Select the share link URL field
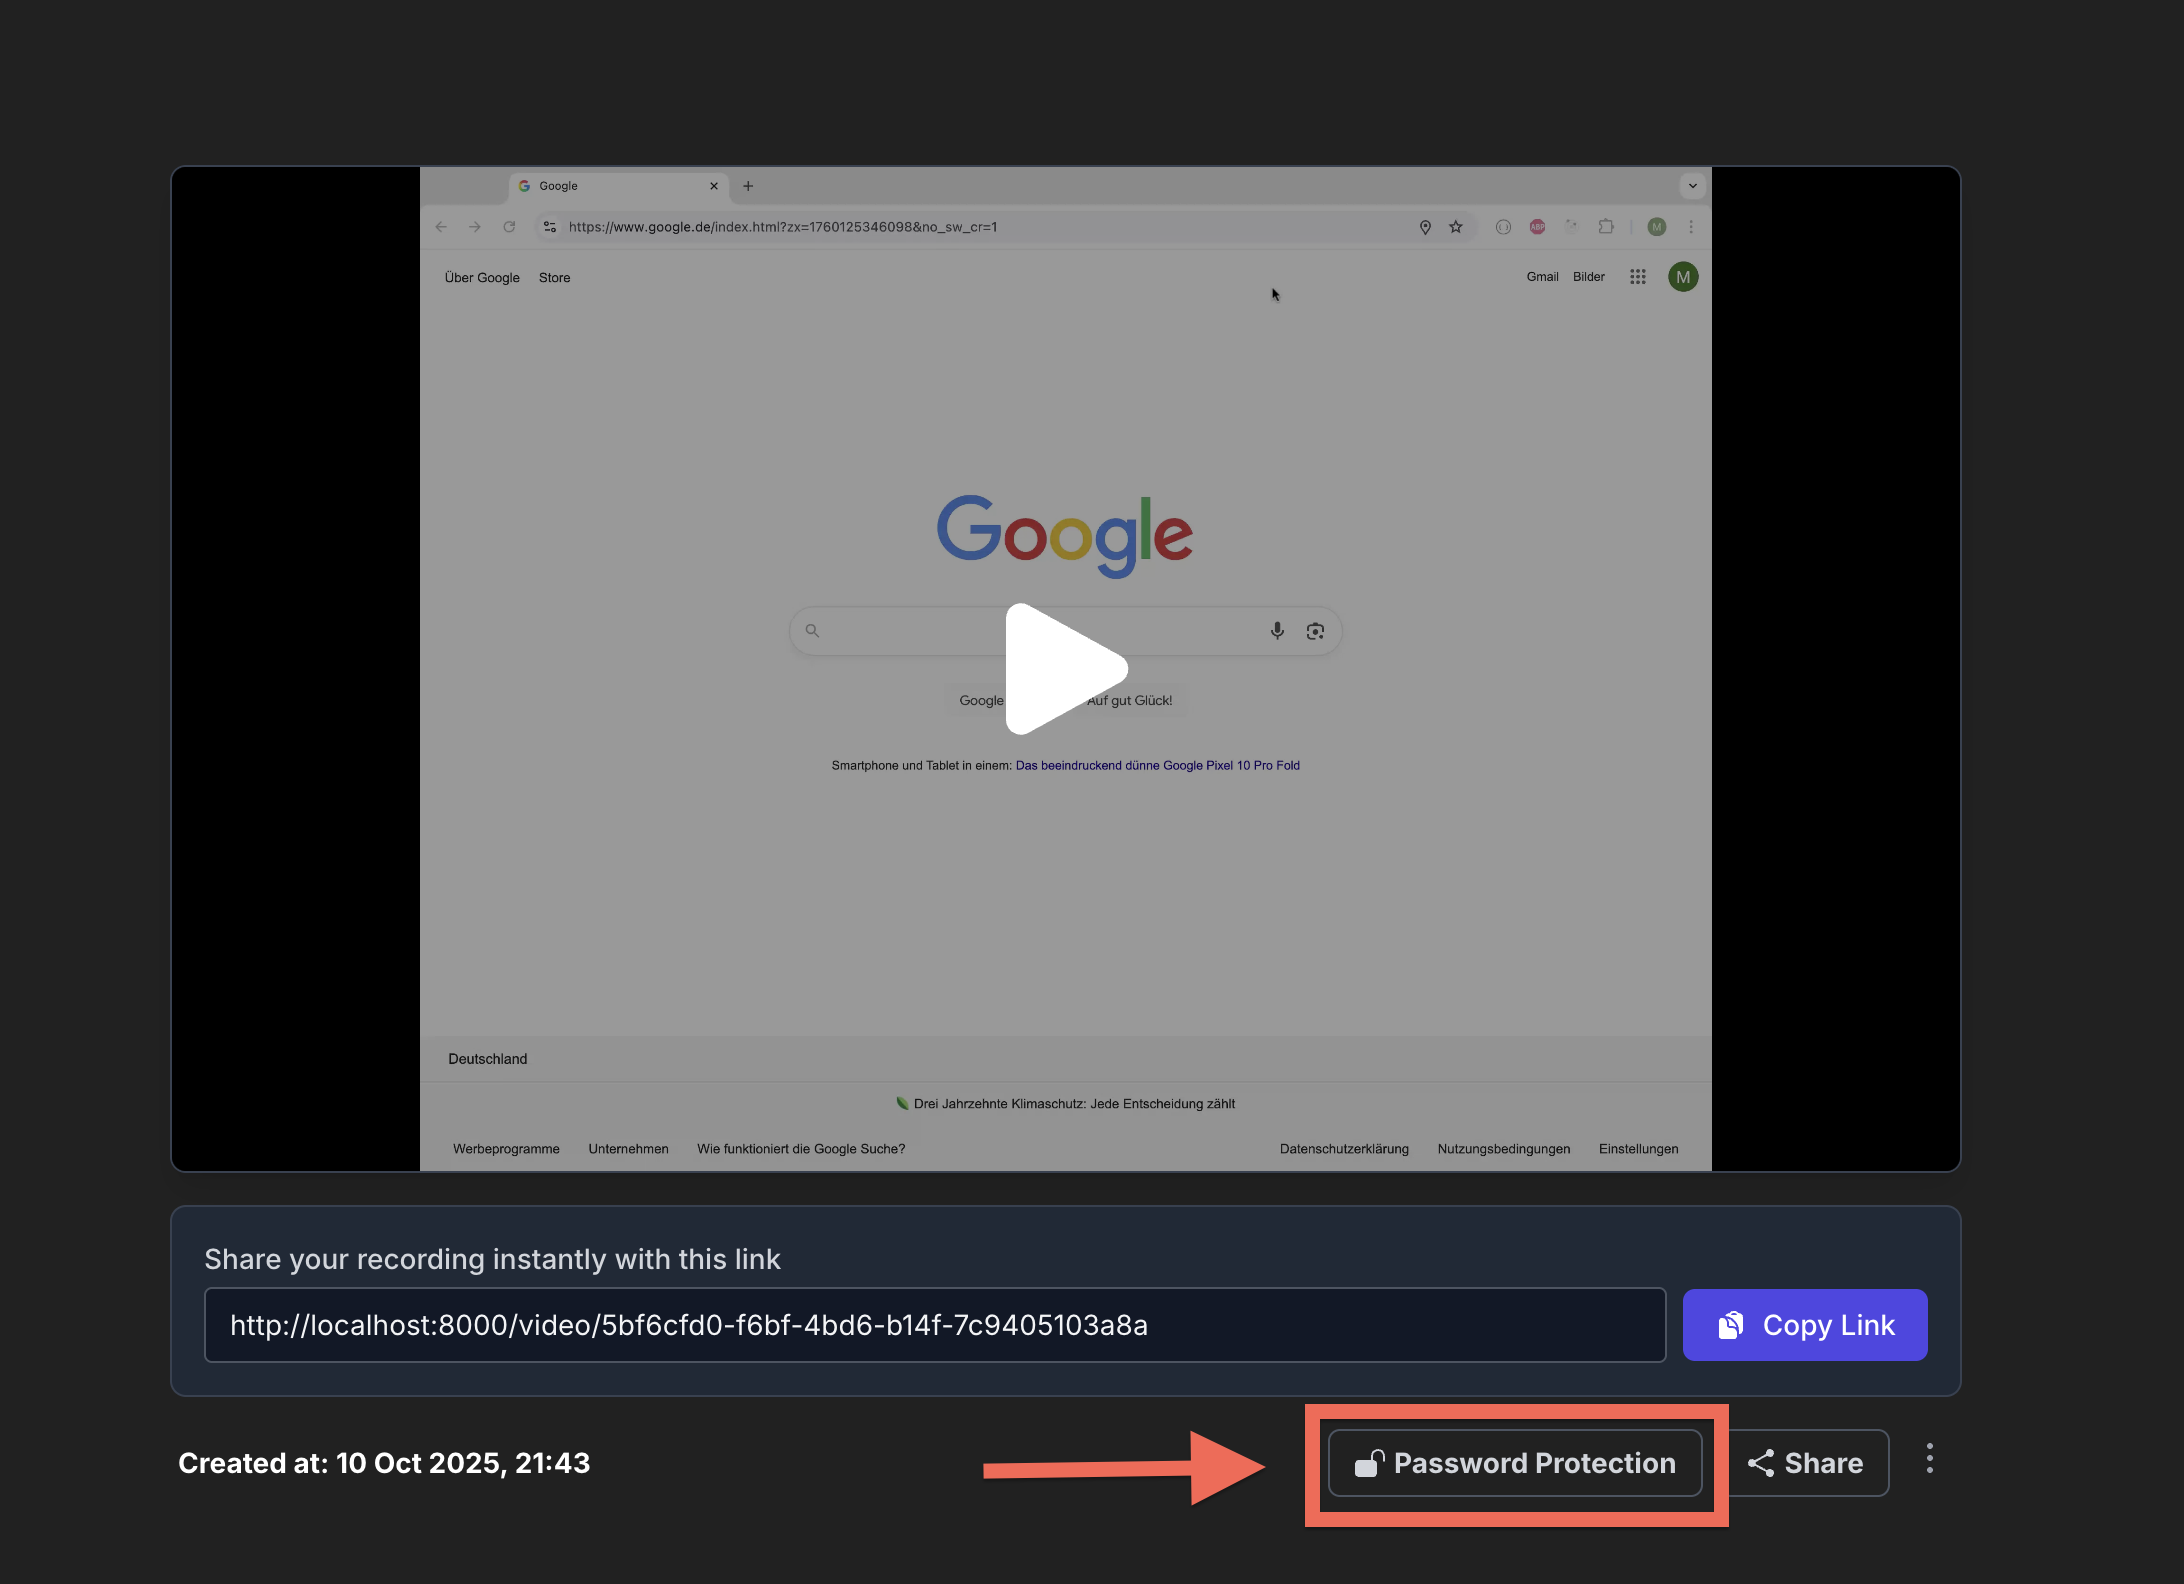Viewport: 2184px width, 1584px height. click(x=934, y=1325)
